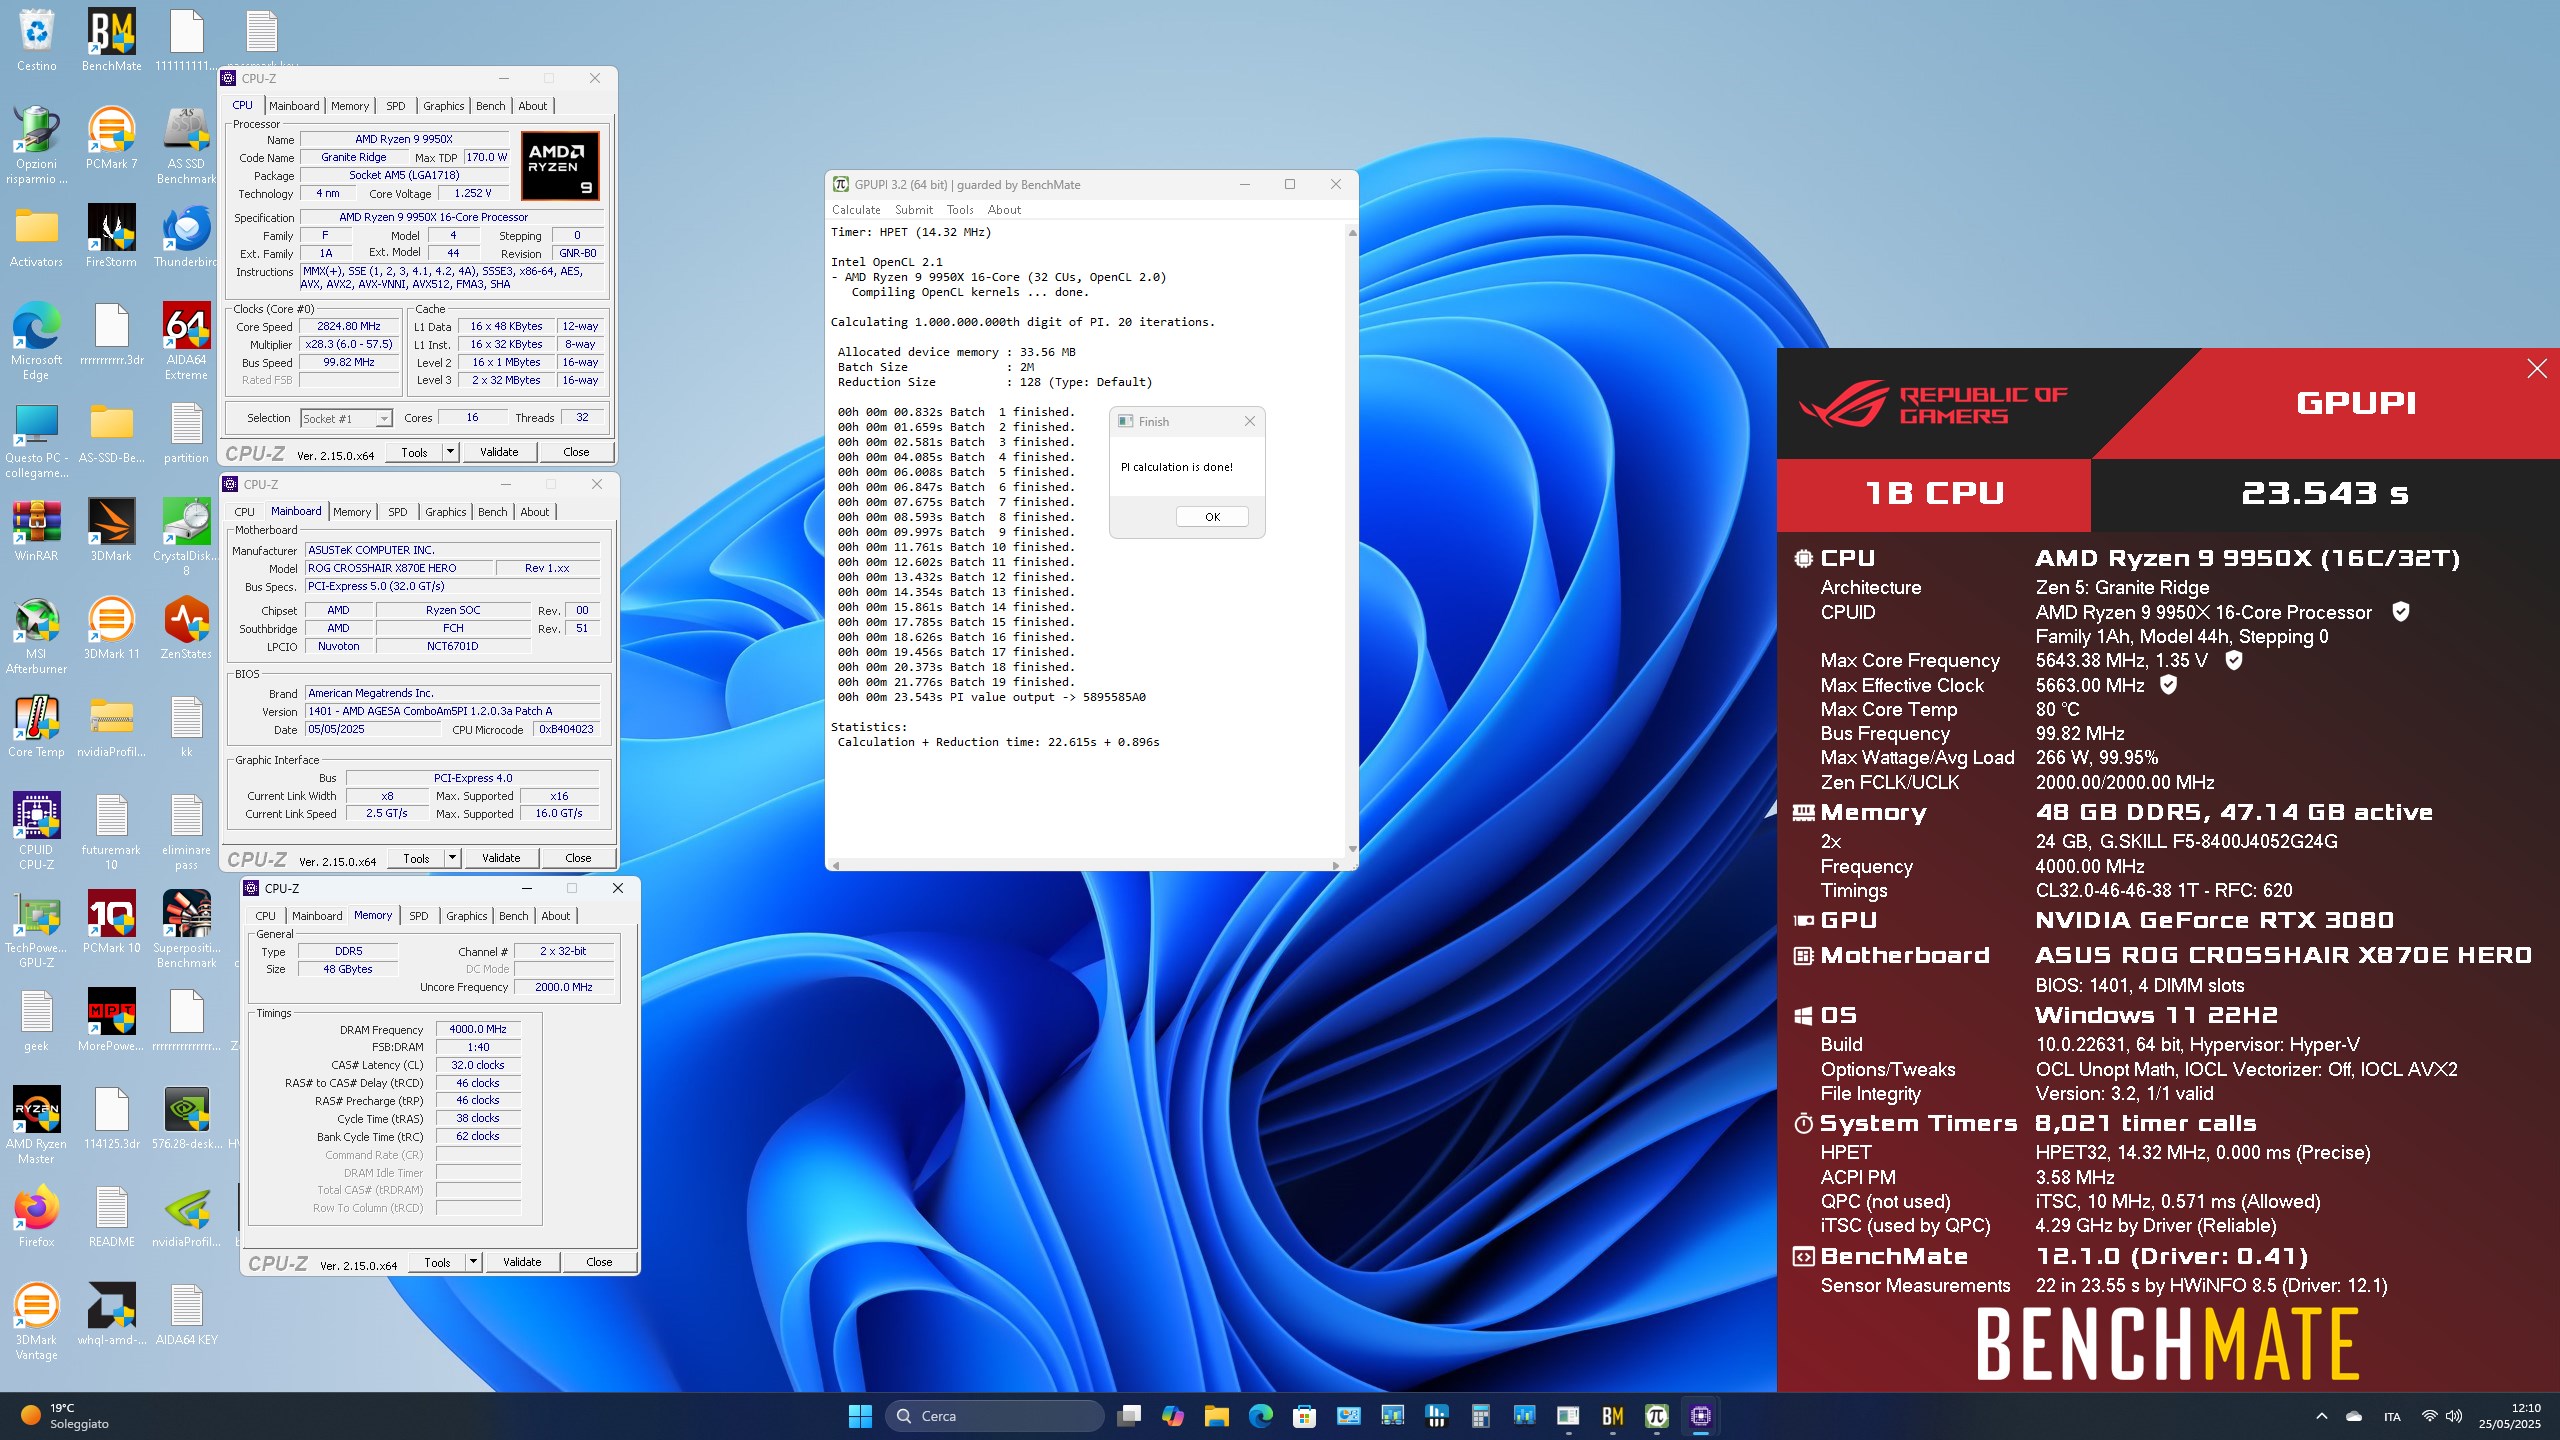Open Microsoft Edge desktop shortcut
The image size is (2560, 1440).
36,342
